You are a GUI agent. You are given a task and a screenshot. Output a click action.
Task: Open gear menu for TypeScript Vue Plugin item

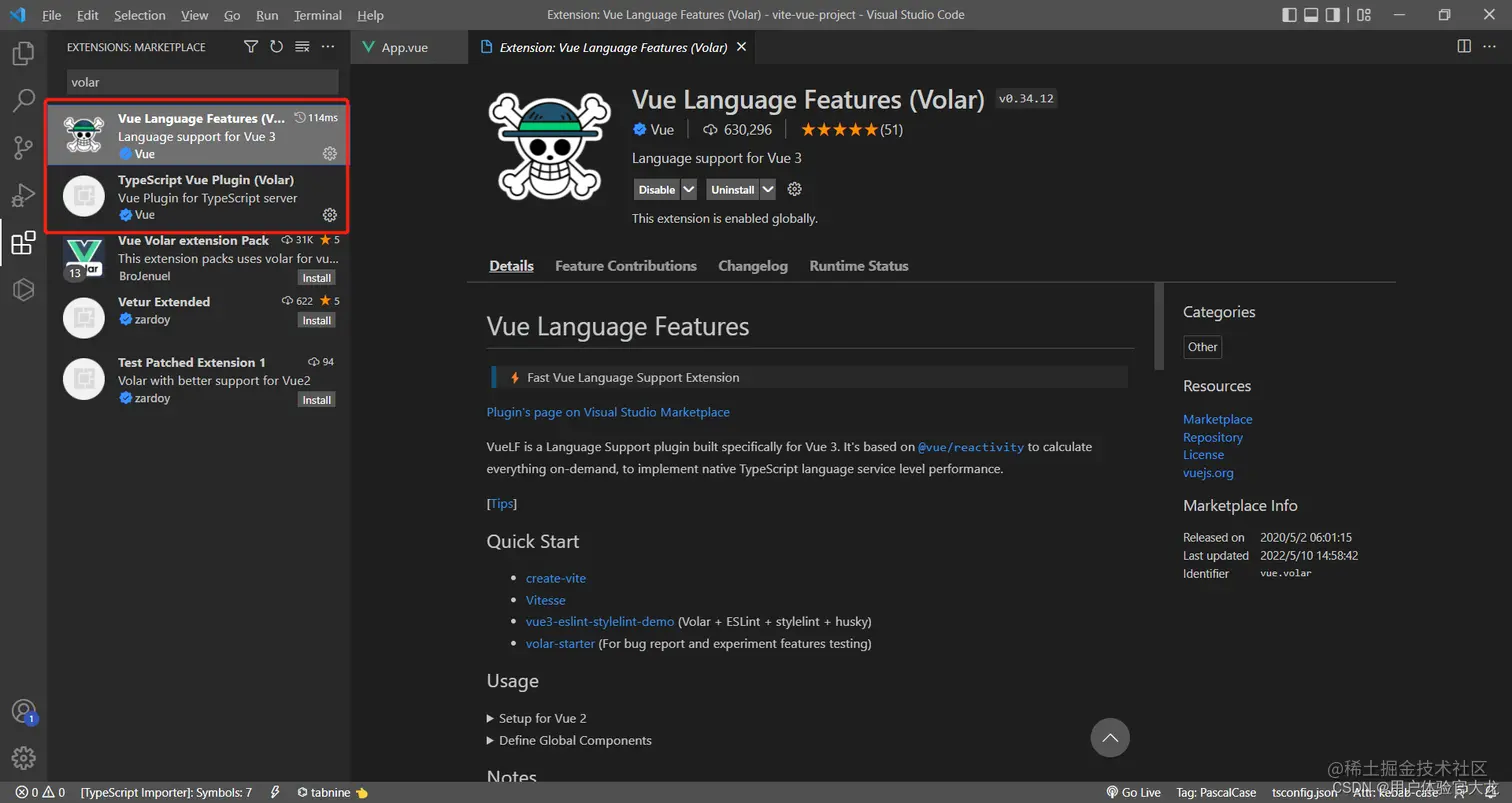click(329, 215)
